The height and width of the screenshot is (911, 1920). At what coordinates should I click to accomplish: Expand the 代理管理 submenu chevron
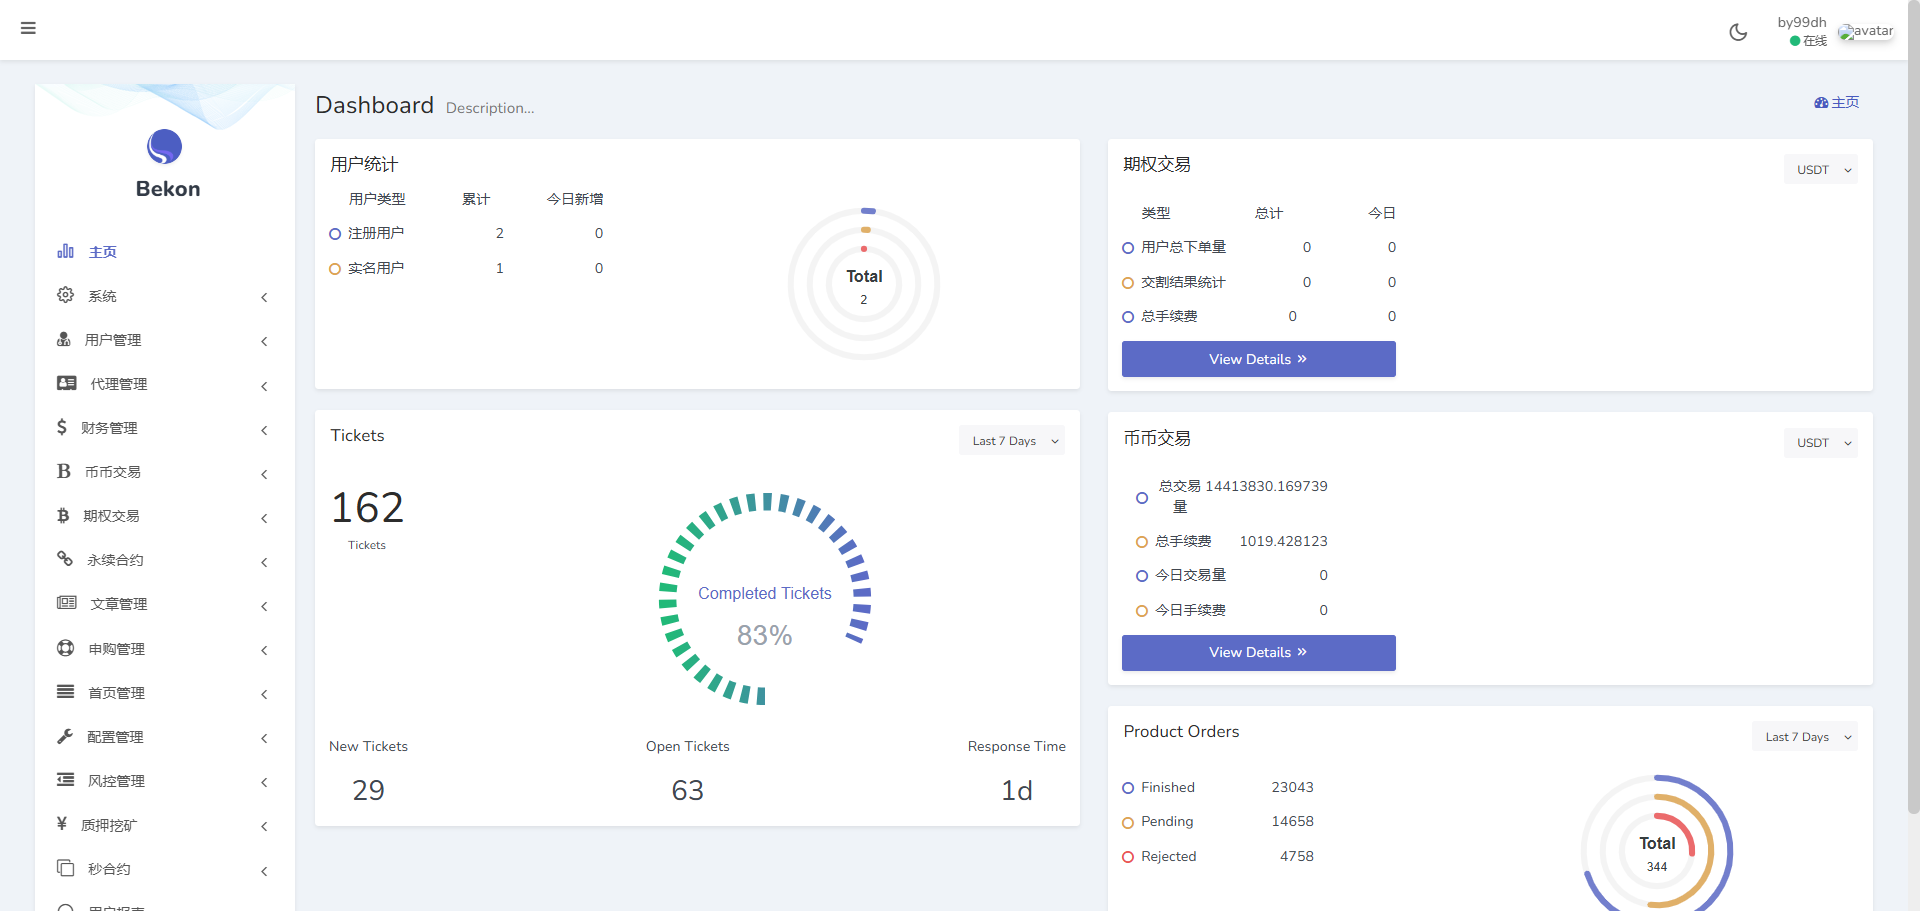tap(264, 386)
